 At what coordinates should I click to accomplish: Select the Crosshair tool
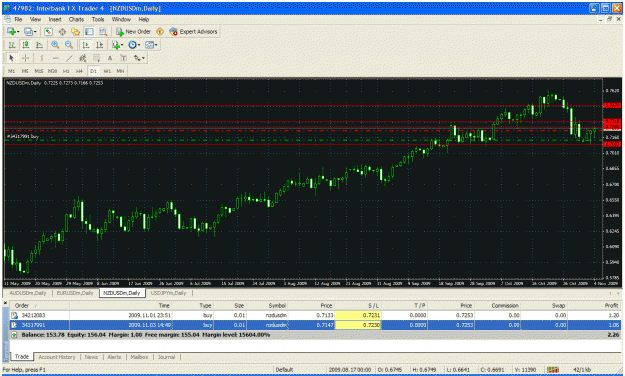pyautogui.click(x=25, y=58)
